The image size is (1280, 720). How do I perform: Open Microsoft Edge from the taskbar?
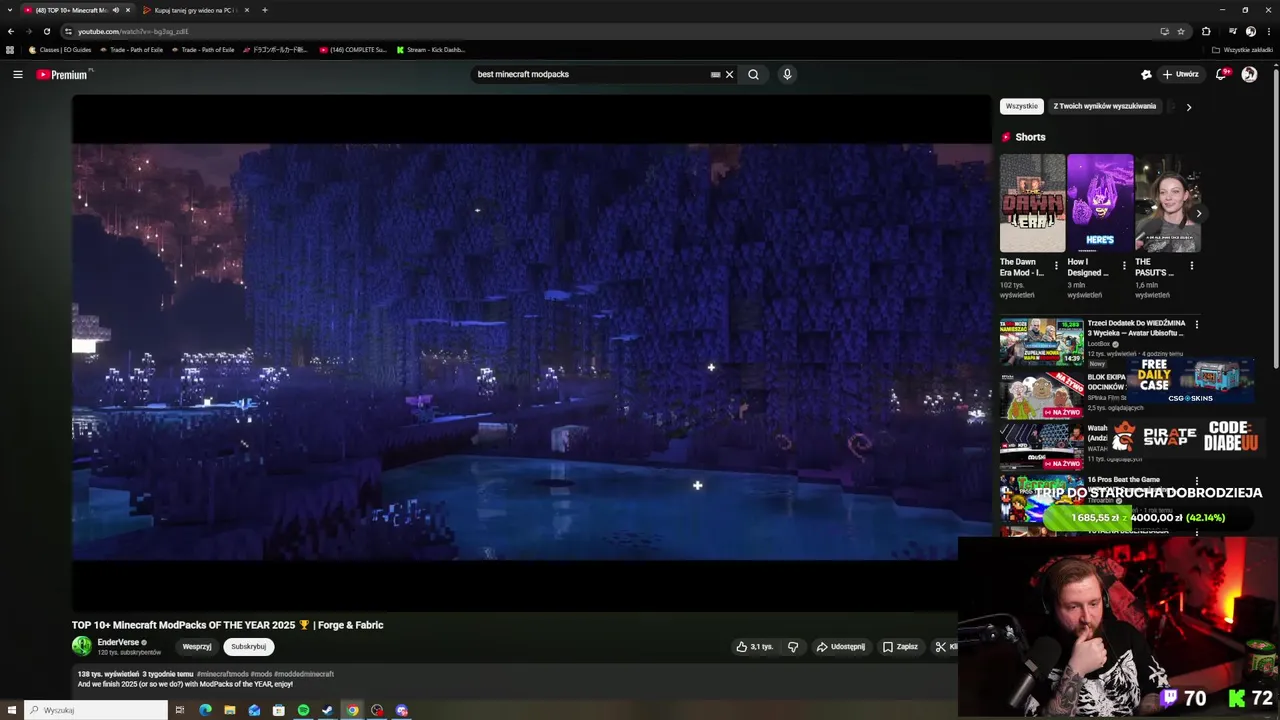(x=205, y=710)
